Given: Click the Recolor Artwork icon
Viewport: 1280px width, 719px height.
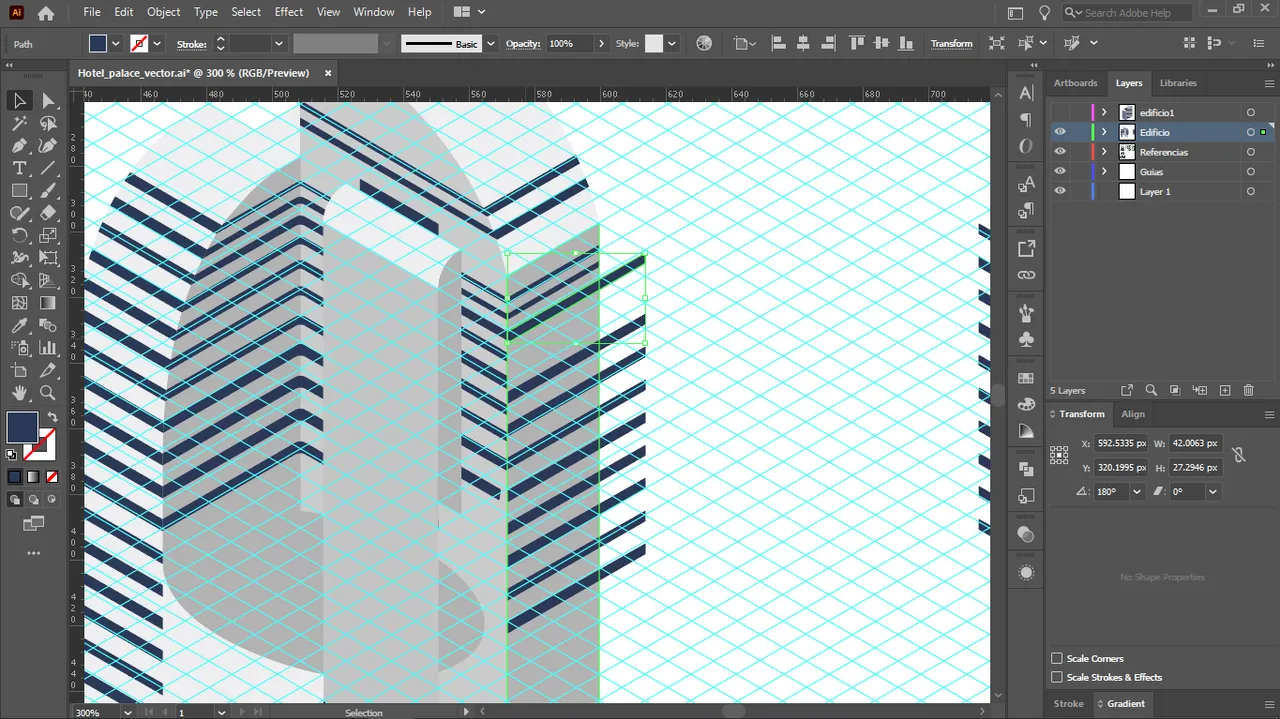Looking at the screenshot, I should pyautogui.click(x=704, y=43).
